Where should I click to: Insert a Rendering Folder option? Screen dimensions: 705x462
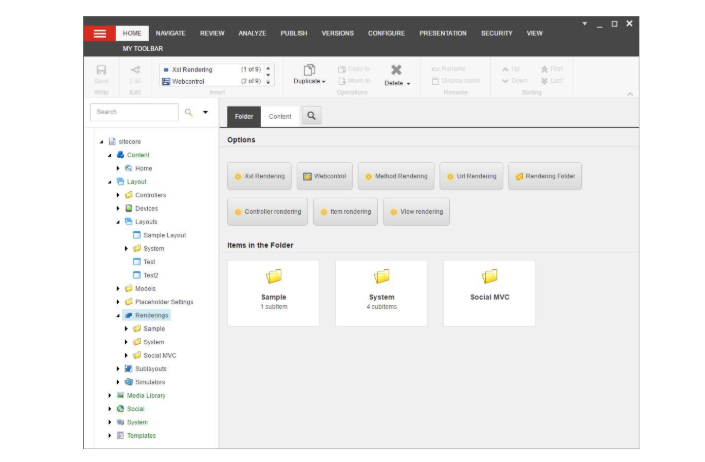(x=545, y=176)
